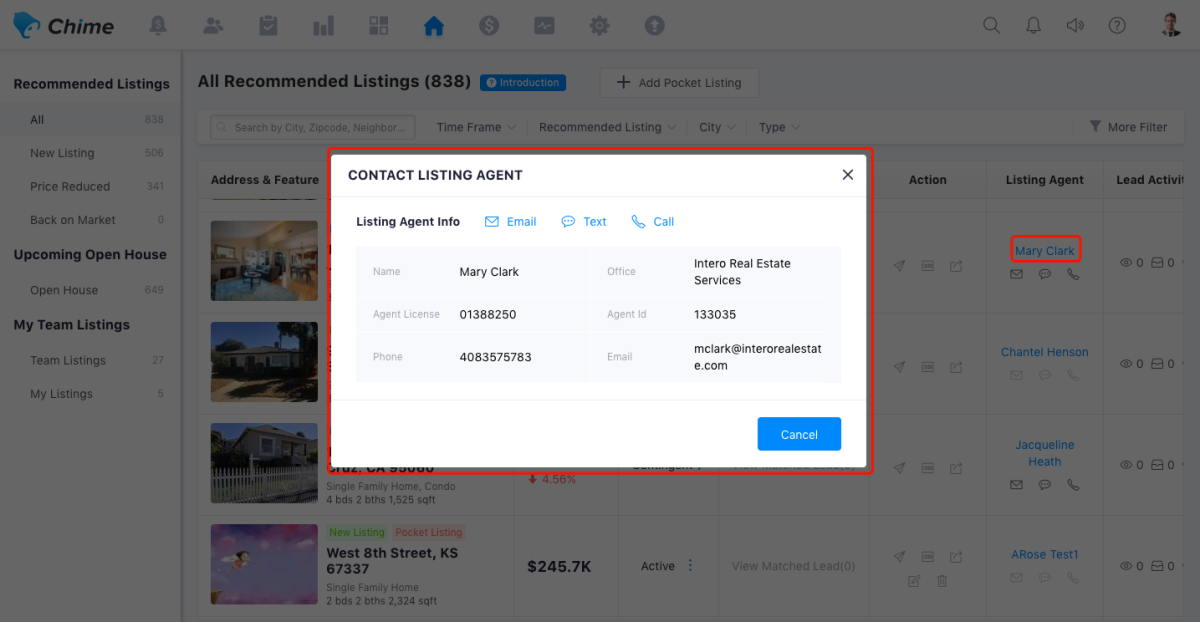Click the people contacts icon in navbar
Image resolution: width=1200 pixels, height=623 pixels.
[x=213, y=26]
